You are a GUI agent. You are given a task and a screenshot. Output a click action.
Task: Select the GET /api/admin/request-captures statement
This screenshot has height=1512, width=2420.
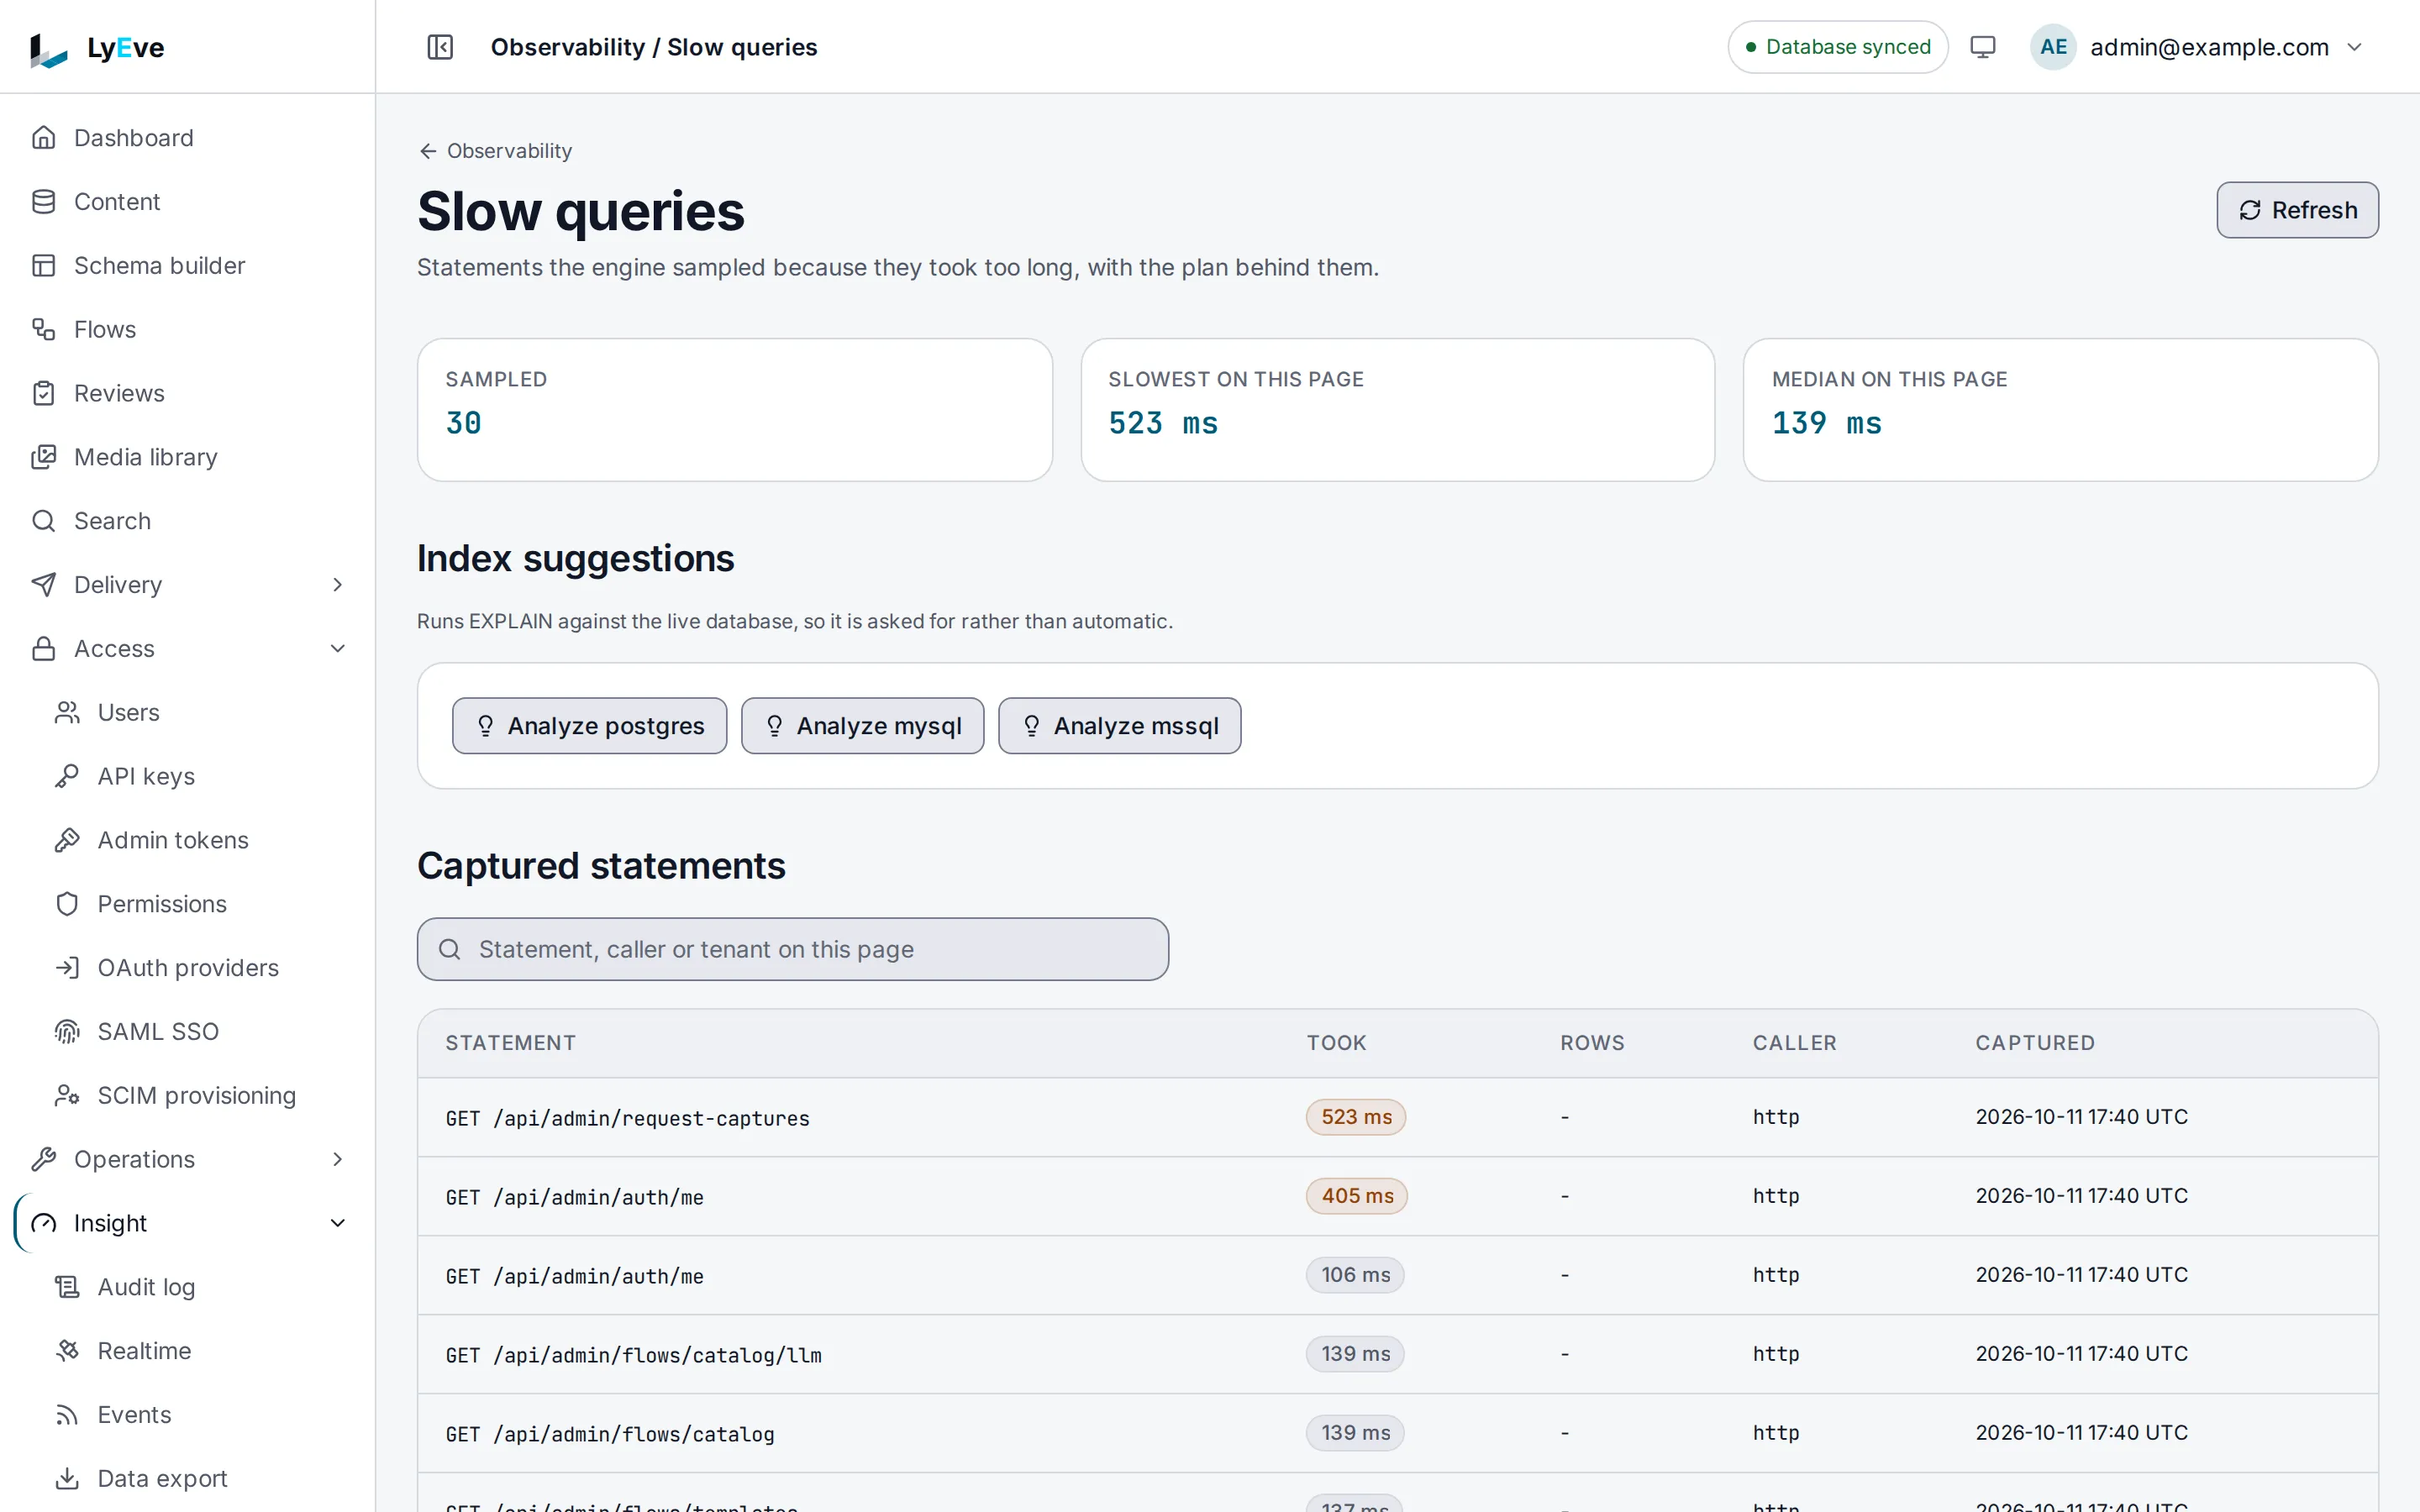[x=627, y=1118]
